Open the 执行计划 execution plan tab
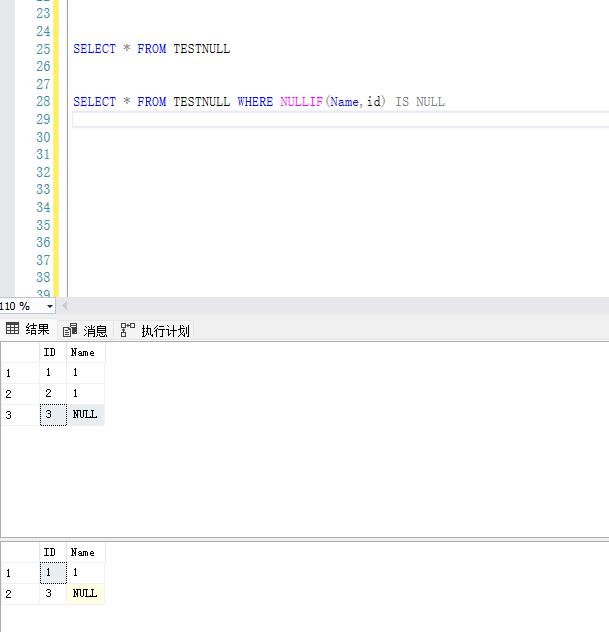 click(155, 331)
